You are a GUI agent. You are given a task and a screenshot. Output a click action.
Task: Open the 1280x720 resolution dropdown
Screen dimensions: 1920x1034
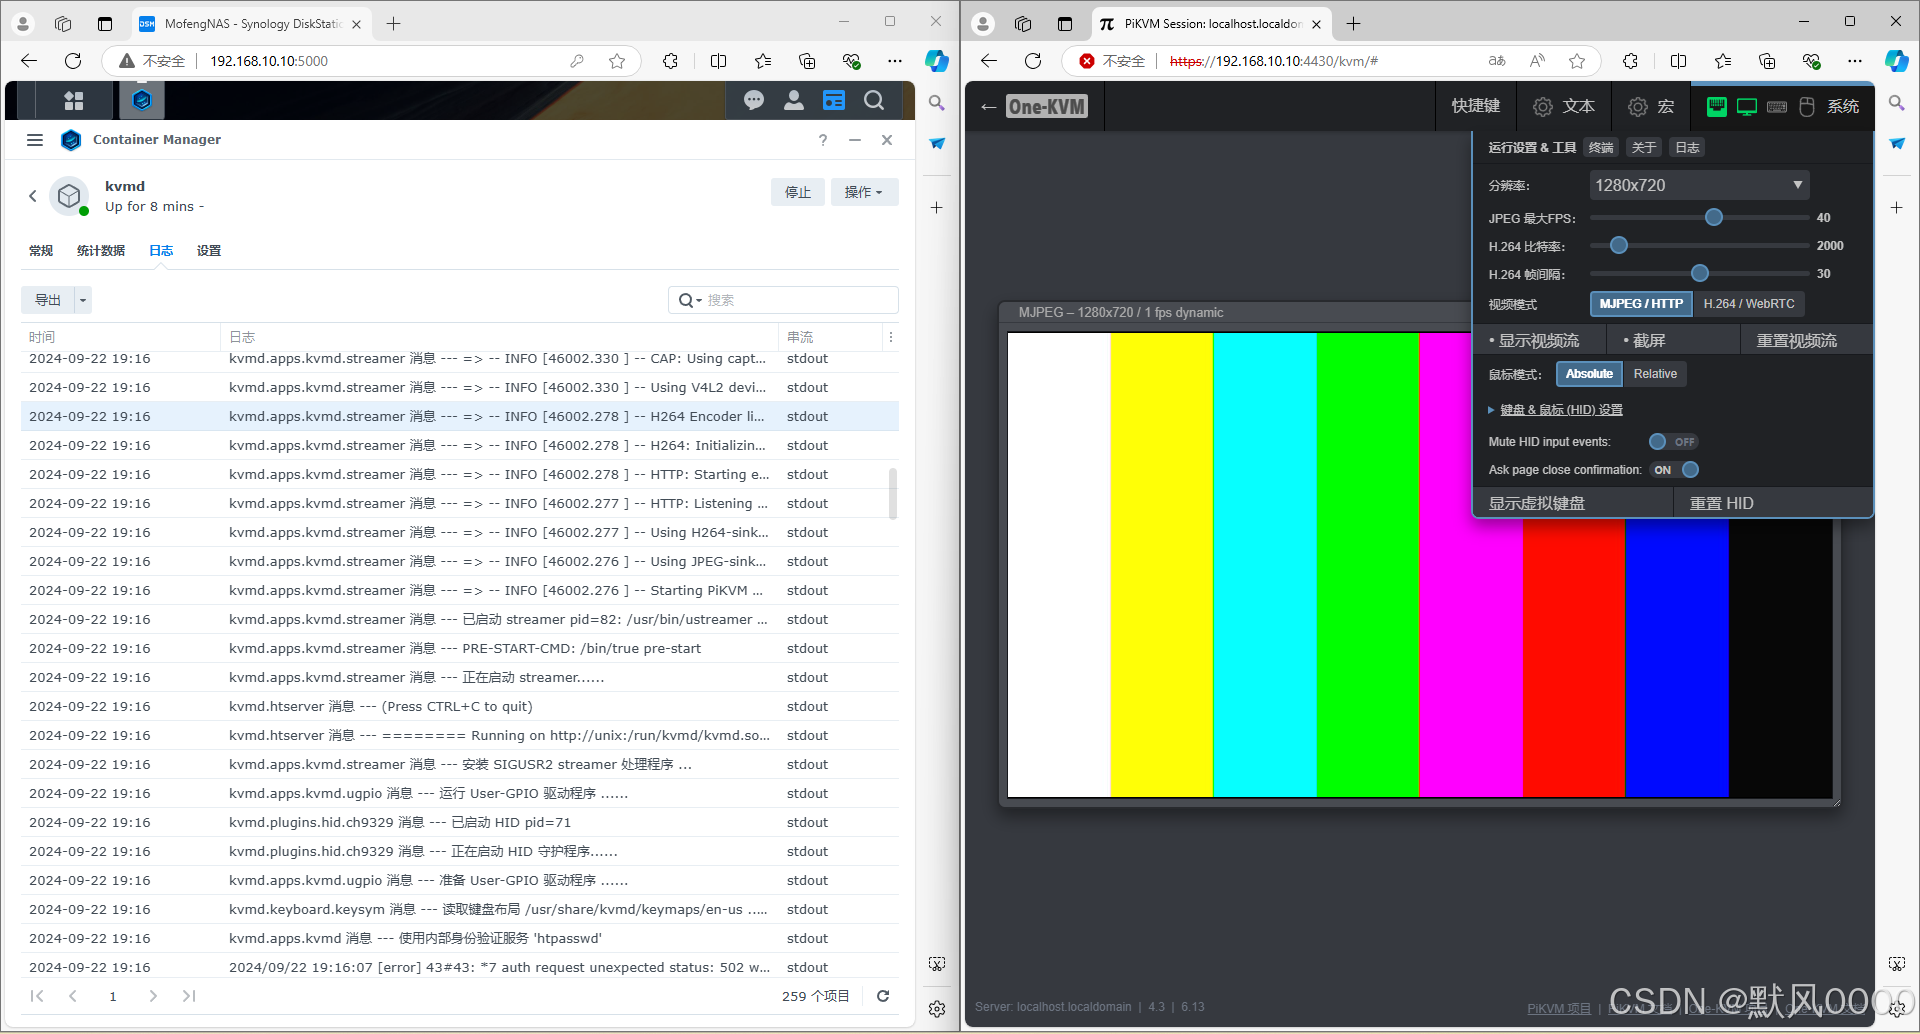point(1698,185)
